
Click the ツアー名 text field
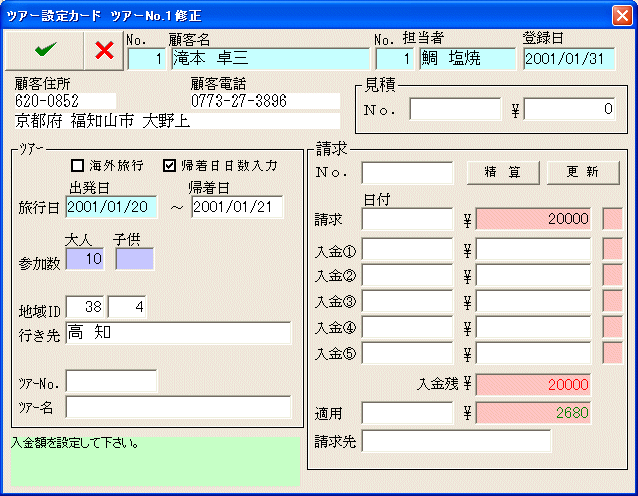point(178,407)
